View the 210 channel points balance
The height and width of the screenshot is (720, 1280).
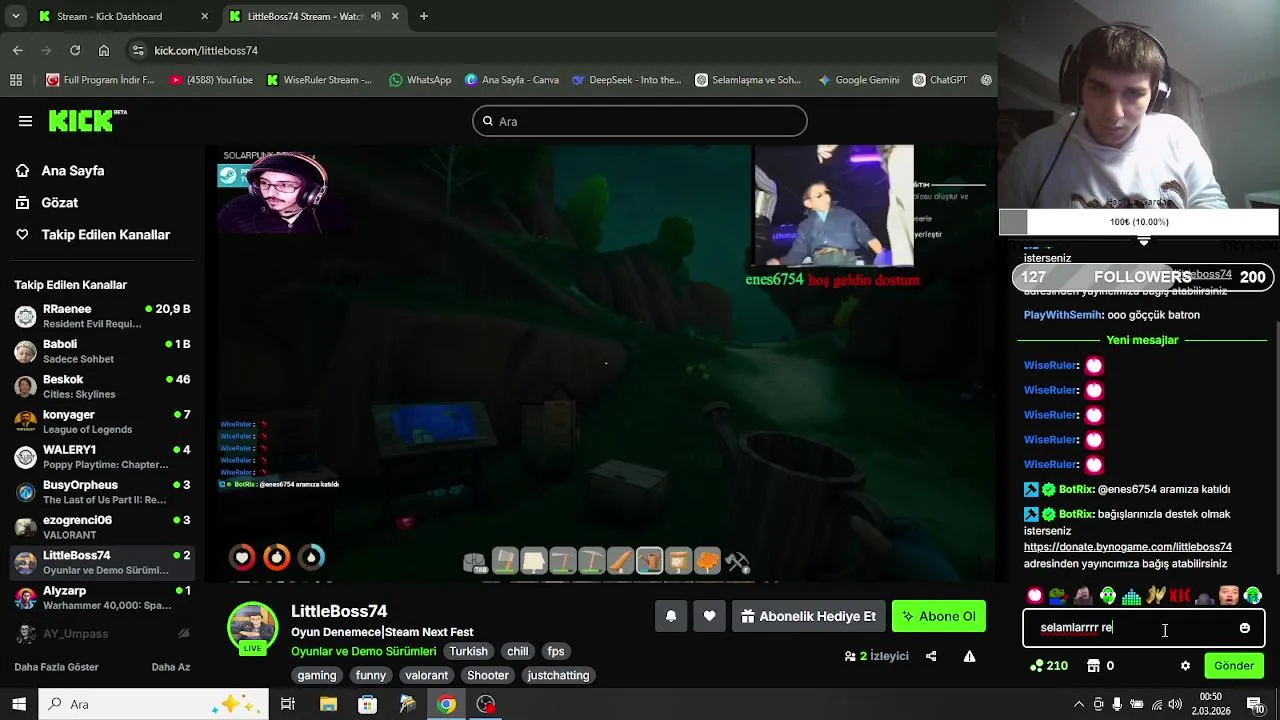coord(1048,666)
